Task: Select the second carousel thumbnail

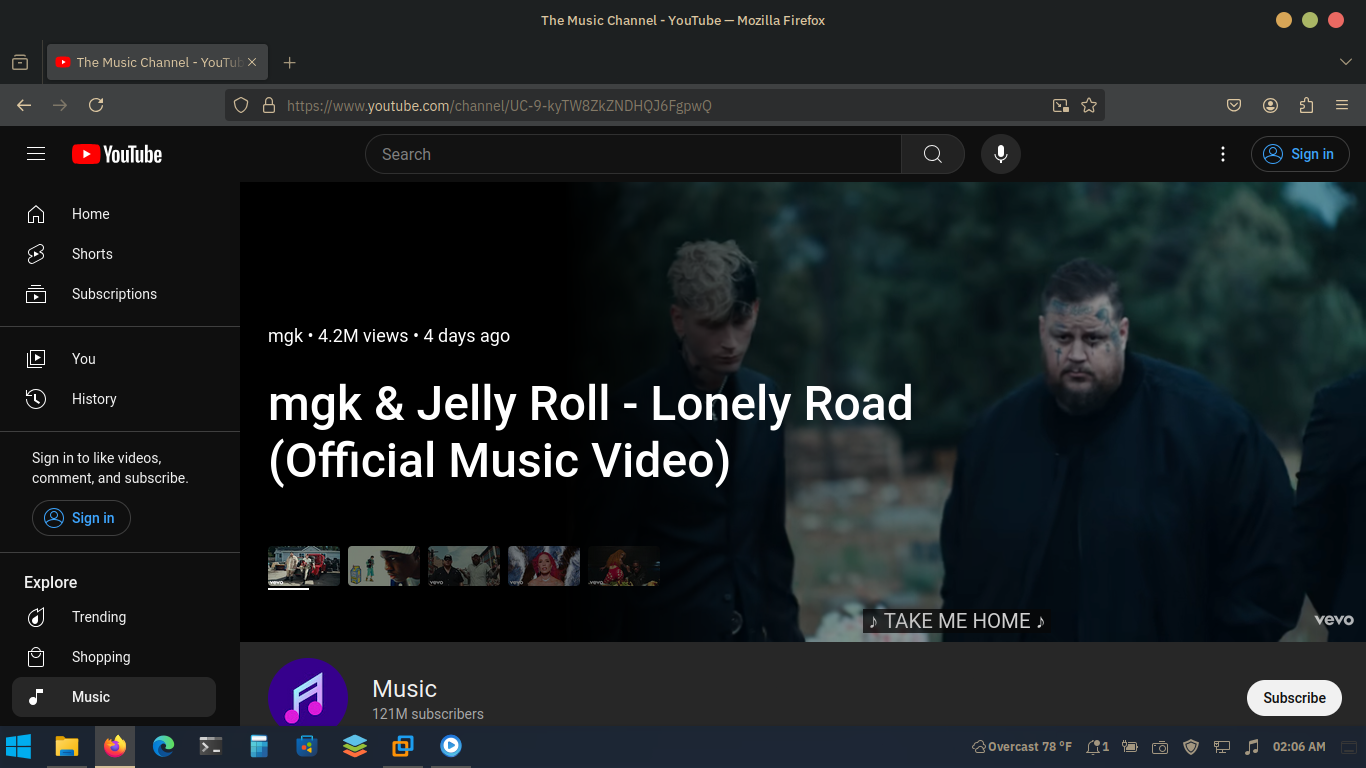Action: 384,566
